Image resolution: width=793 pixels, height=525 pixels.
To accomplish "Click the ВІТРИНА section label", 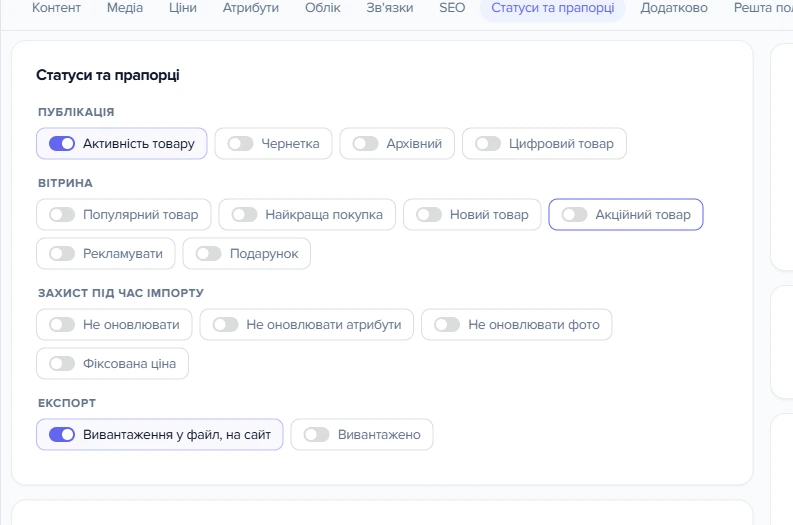I will pos(65,183).
